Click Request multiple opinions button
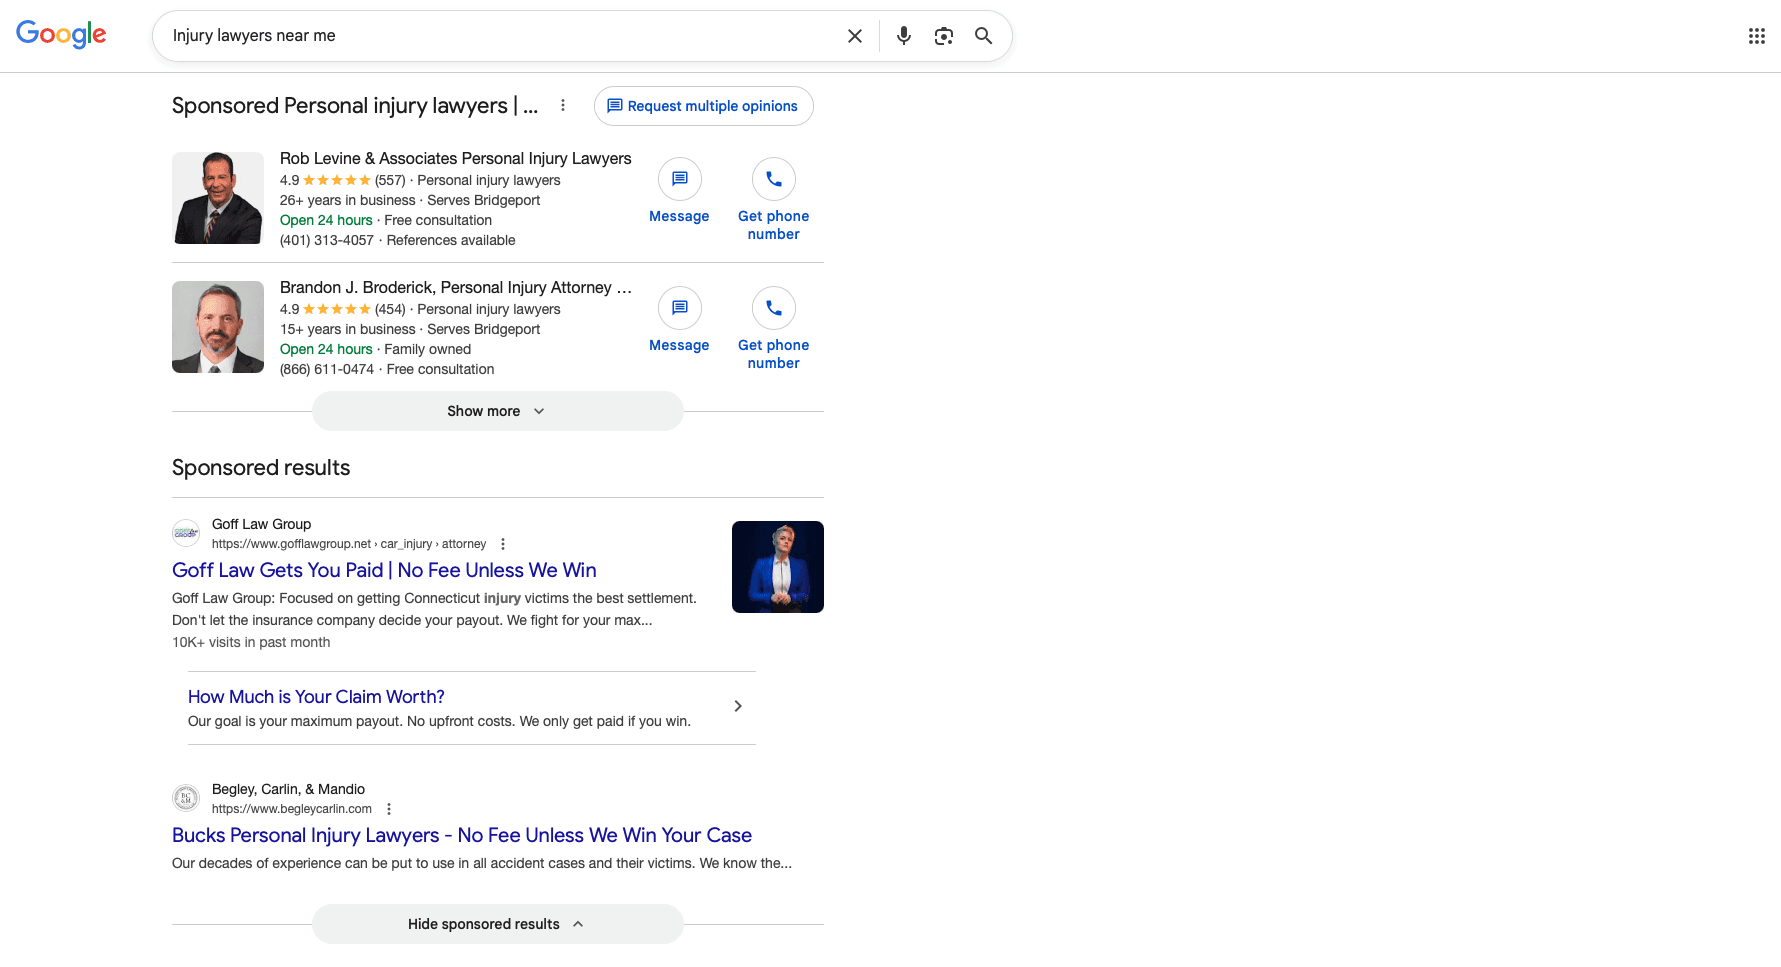This screenshot has width=1781, height=967. 704,106
